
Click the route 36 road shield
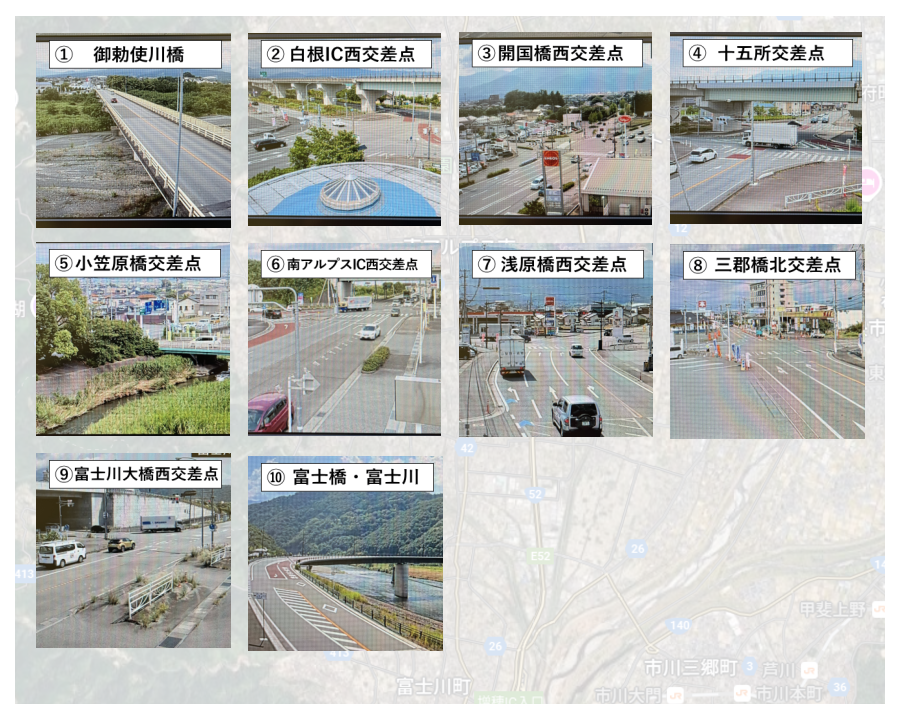[x=839, y=686]
